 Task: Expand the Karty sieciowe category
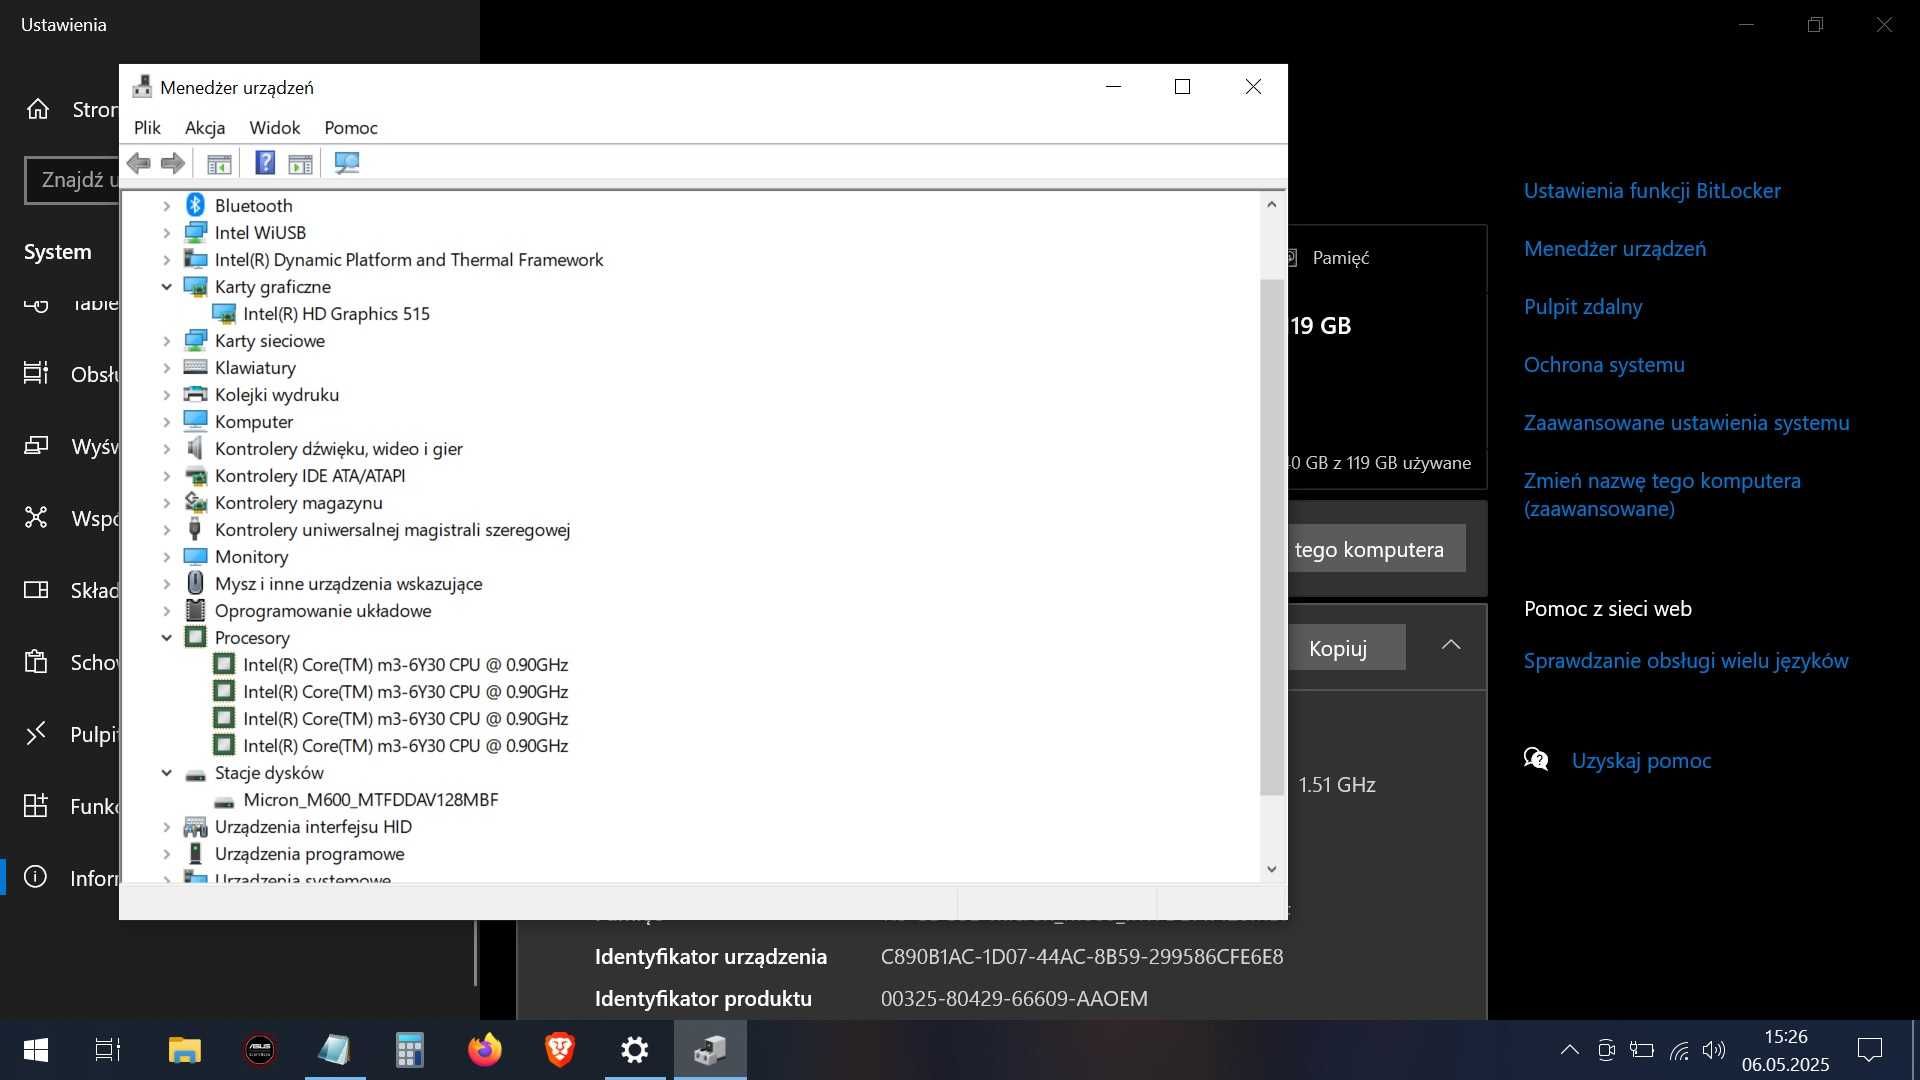pyautogui.click(x=167, y=341)
